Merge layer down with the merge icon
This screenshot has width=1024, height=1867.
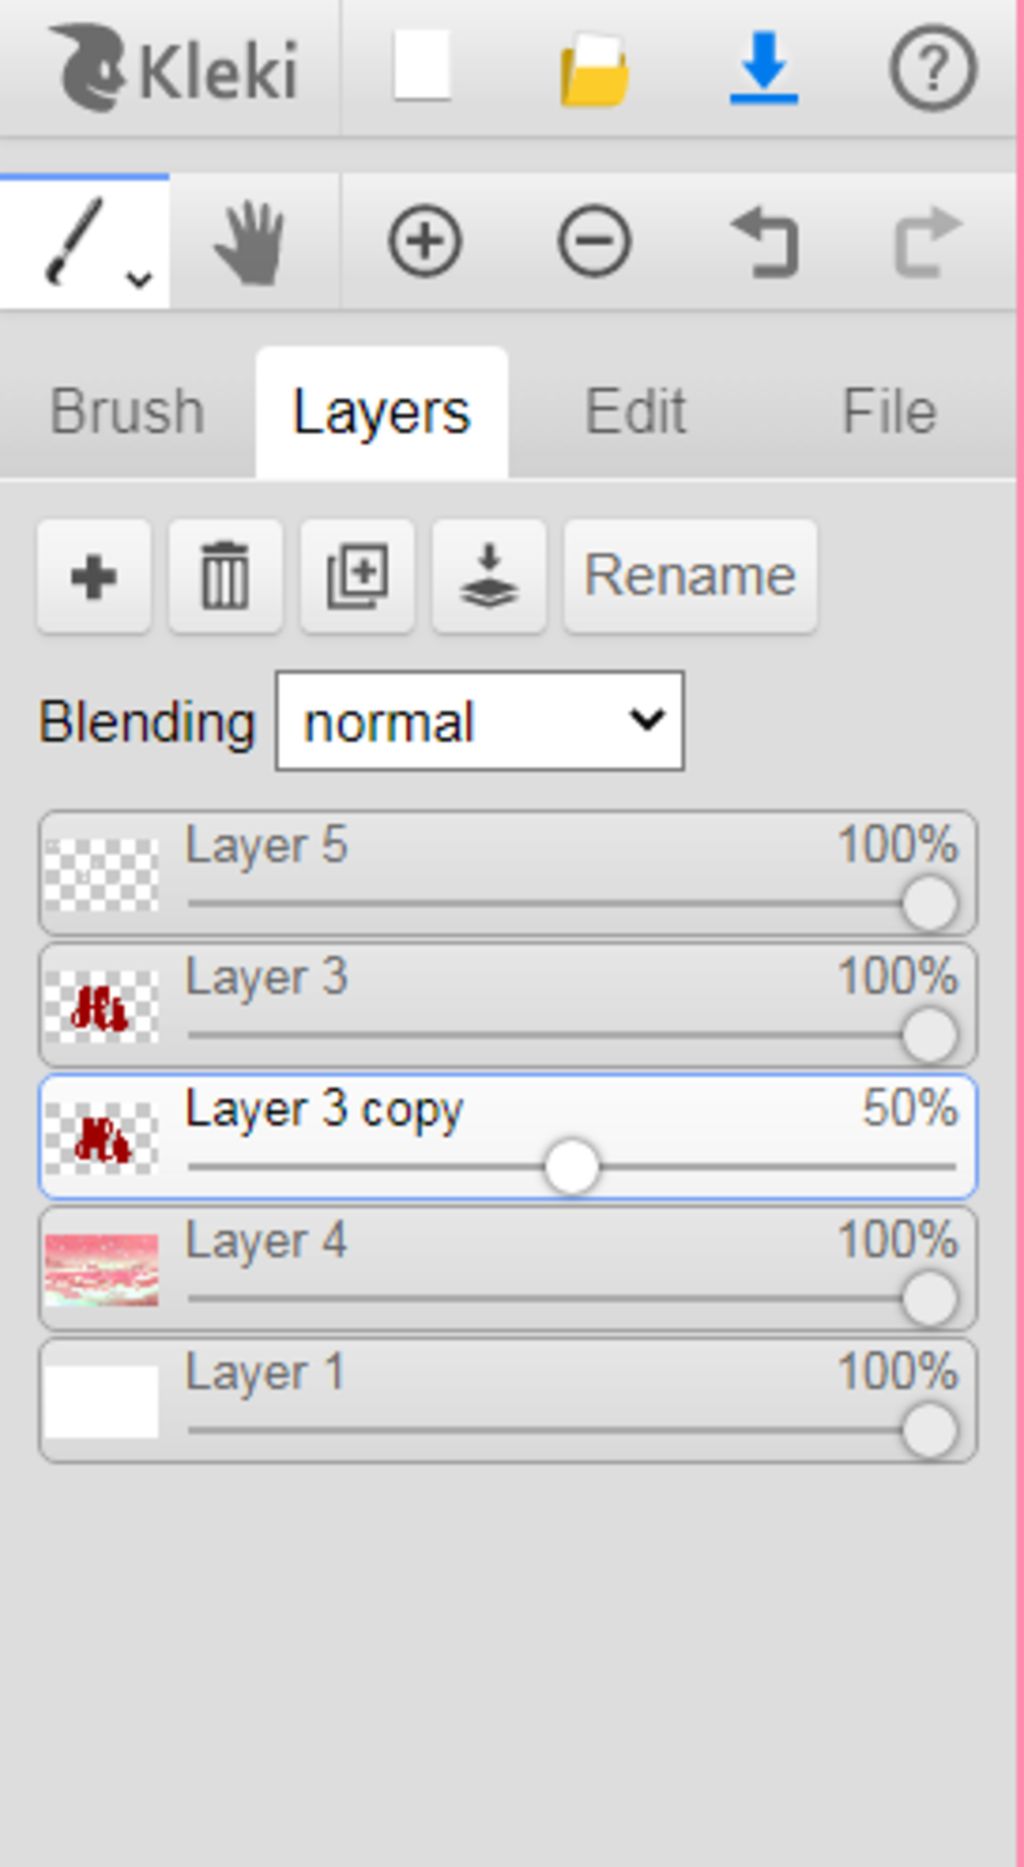click(489, 576)
